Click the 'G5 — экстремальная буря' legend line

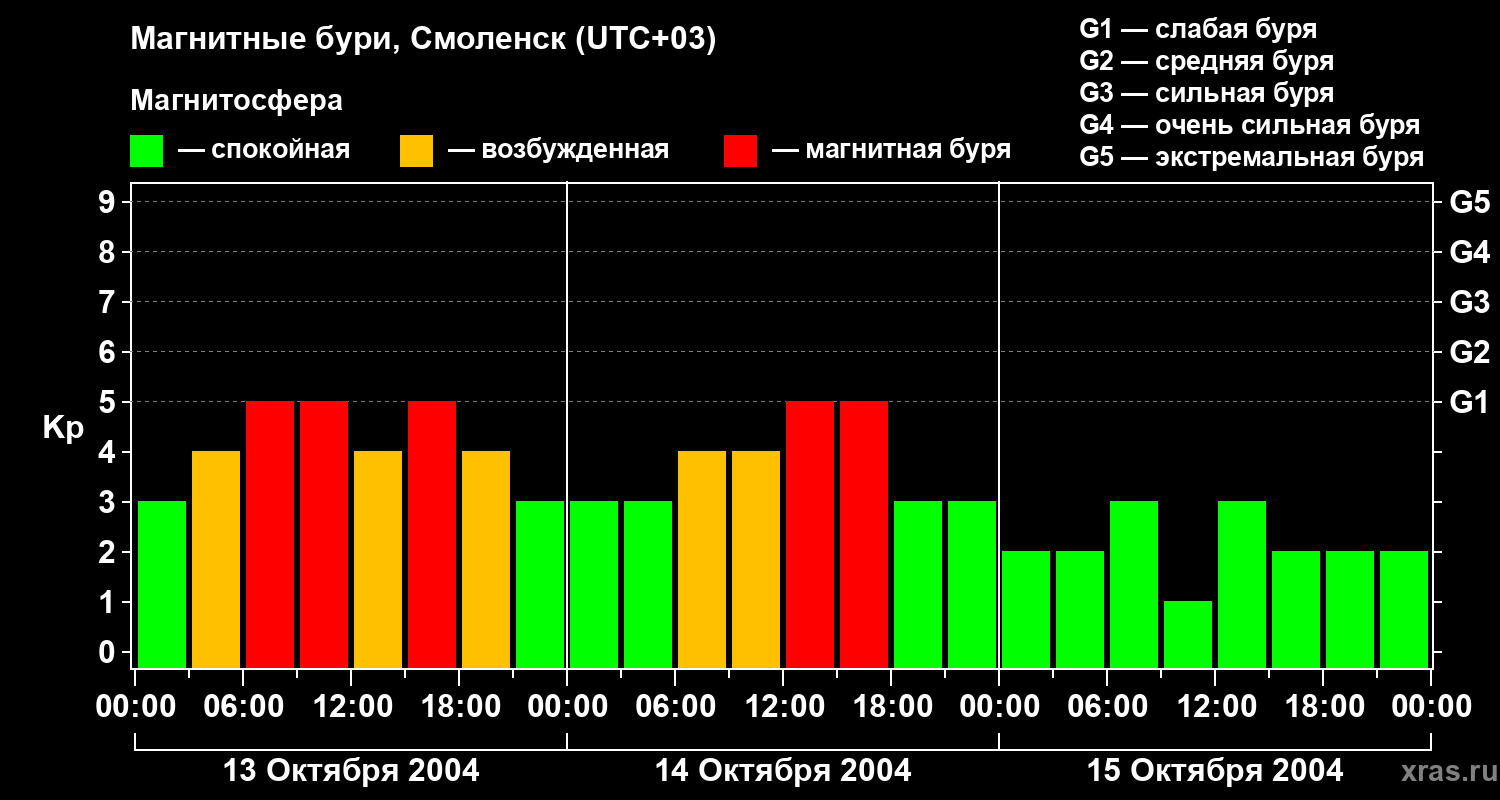pyautogui.click(x=1251, y=157)
